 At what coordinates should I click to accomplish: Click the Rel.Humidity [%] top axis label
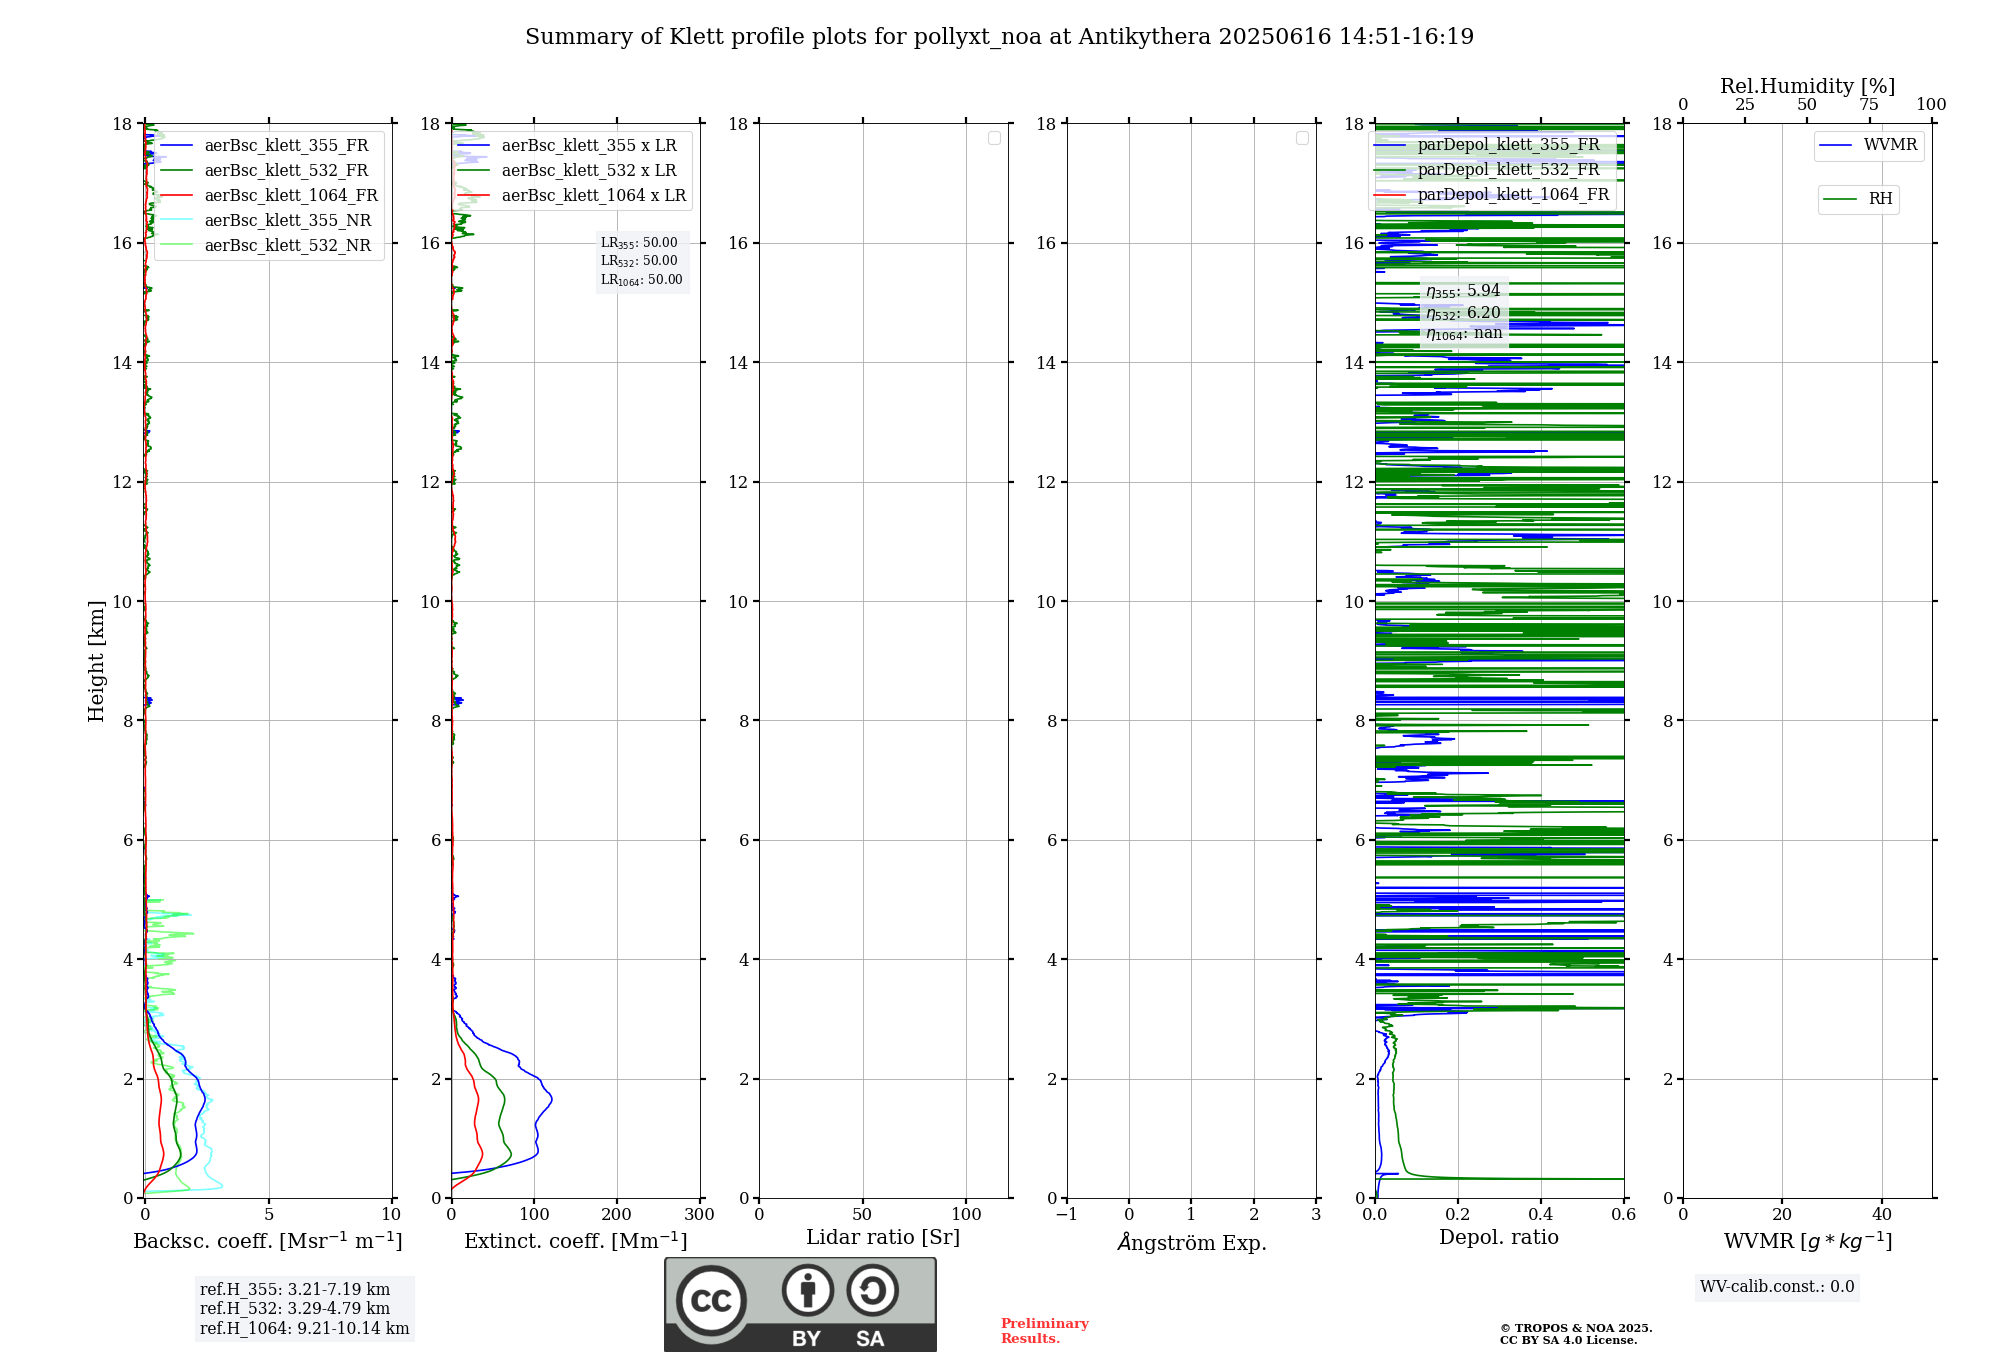tap(1807, 86)
